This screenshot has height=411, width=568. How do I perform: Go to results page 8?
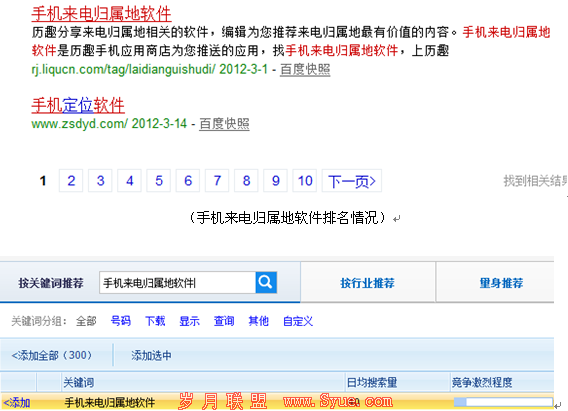[246, 181]
